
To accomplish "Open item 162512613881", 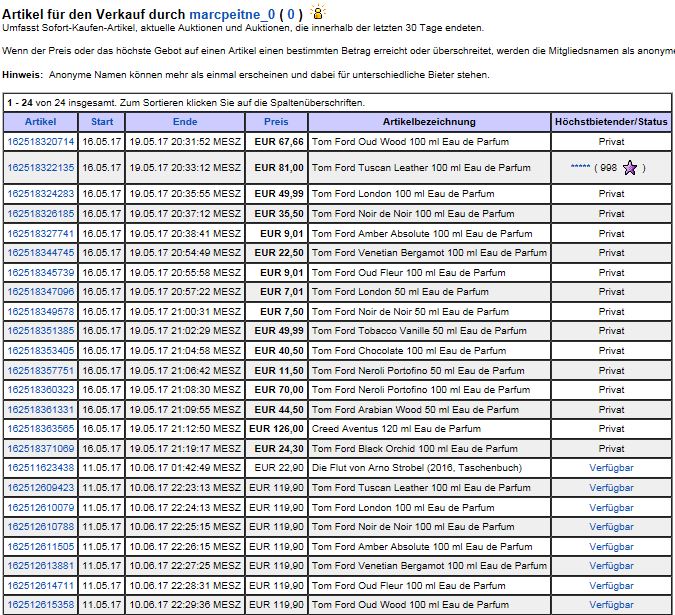I will point(41,566).
